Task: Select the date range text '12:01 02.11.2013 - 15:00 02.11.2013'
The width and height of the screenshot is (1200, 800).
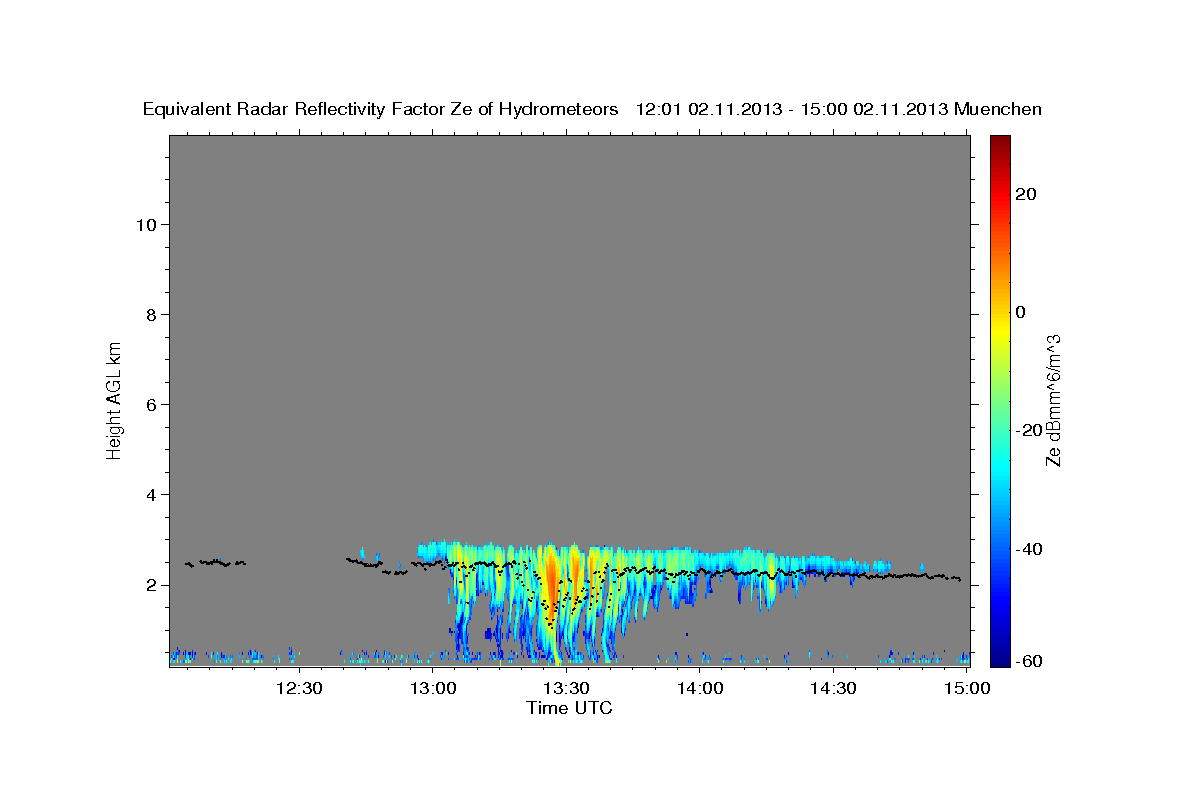Action: pyautogui.click(x=792, y=109)
